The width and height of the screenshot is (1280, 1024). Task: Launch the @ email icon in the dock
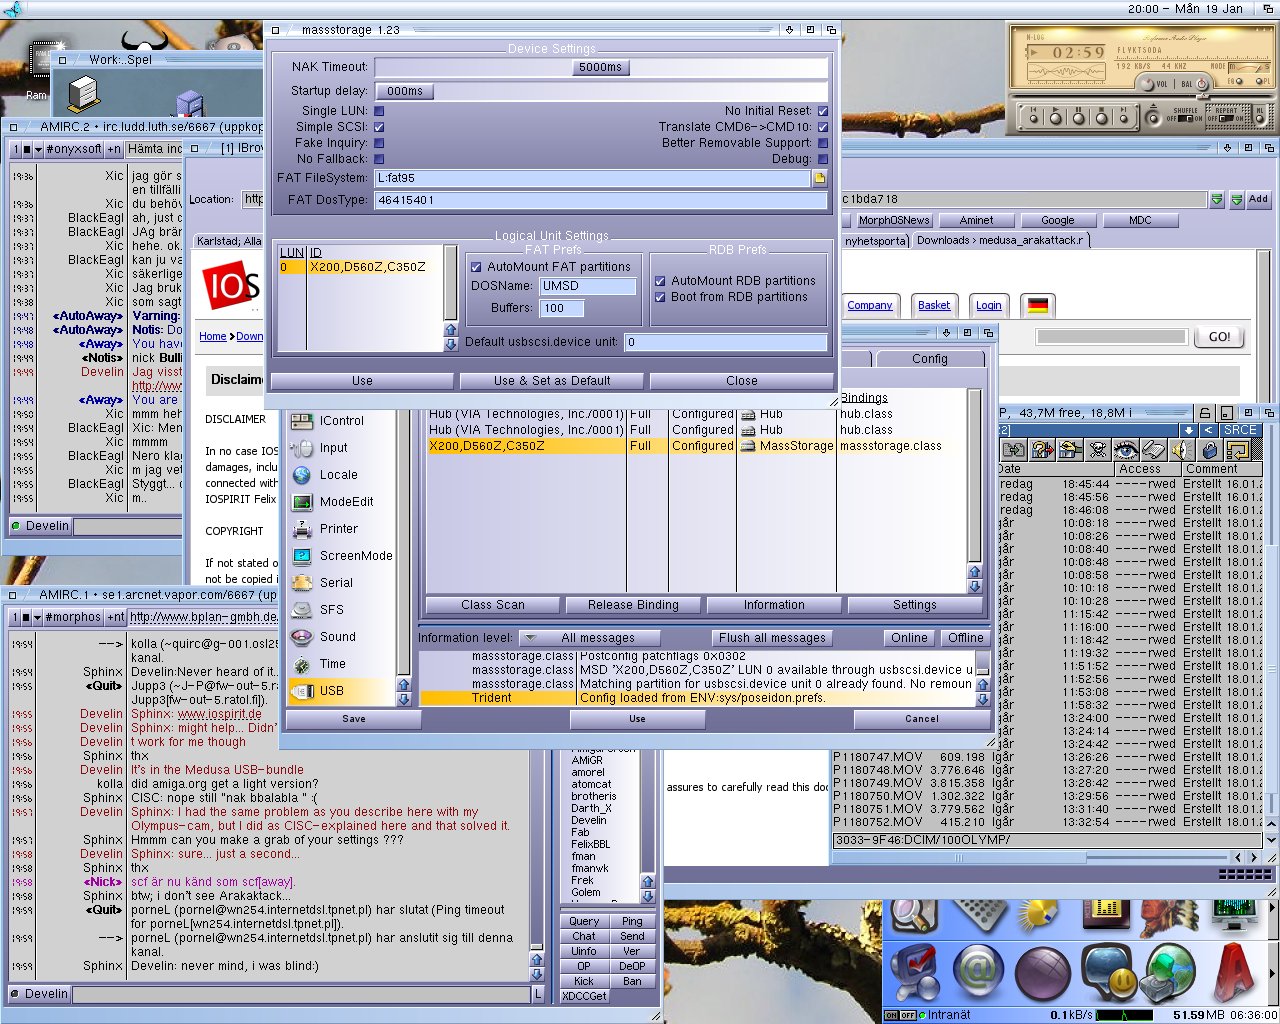click(x=978, y=972)
